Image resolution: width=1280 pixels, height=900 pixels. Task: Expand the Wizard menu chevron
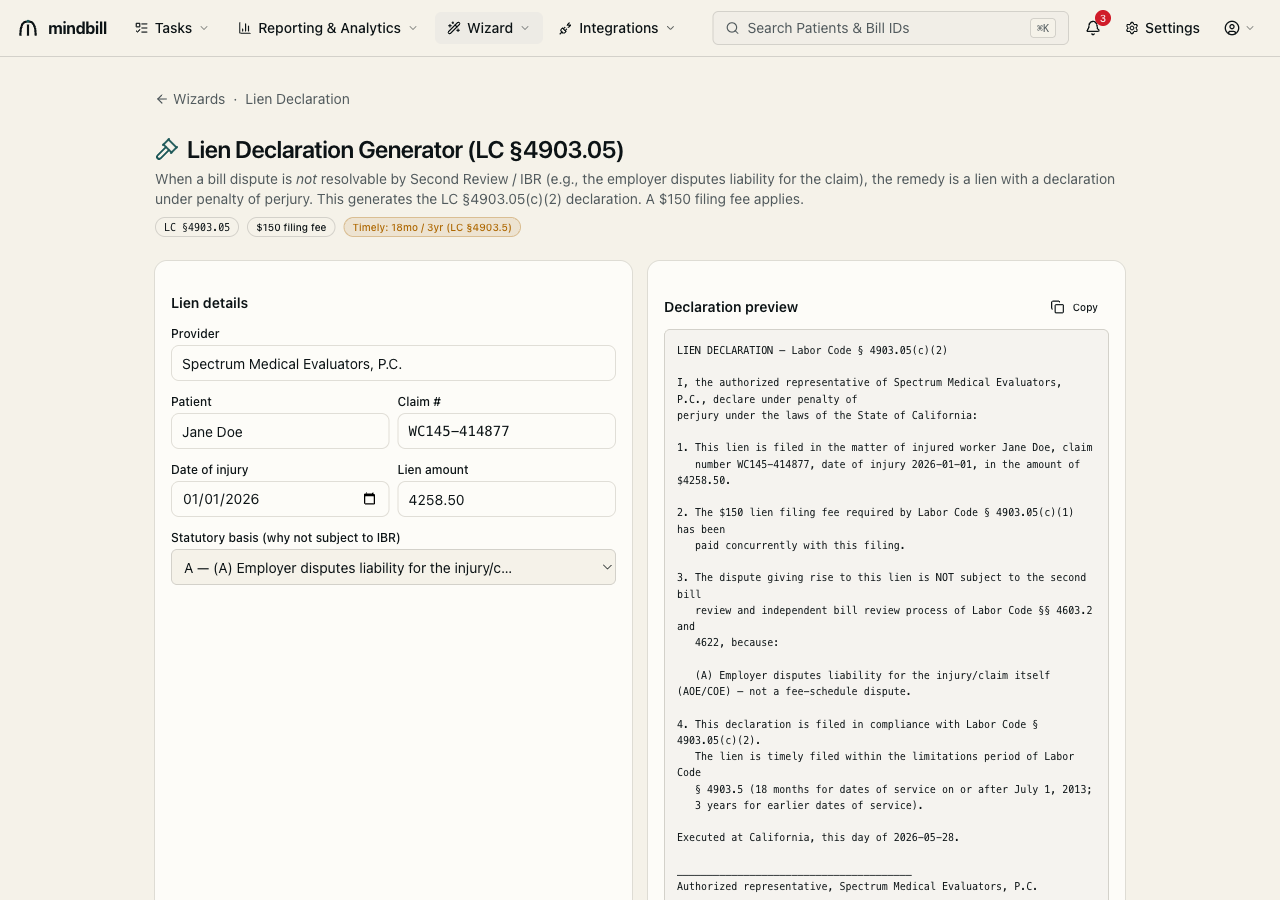click(525, 28)
